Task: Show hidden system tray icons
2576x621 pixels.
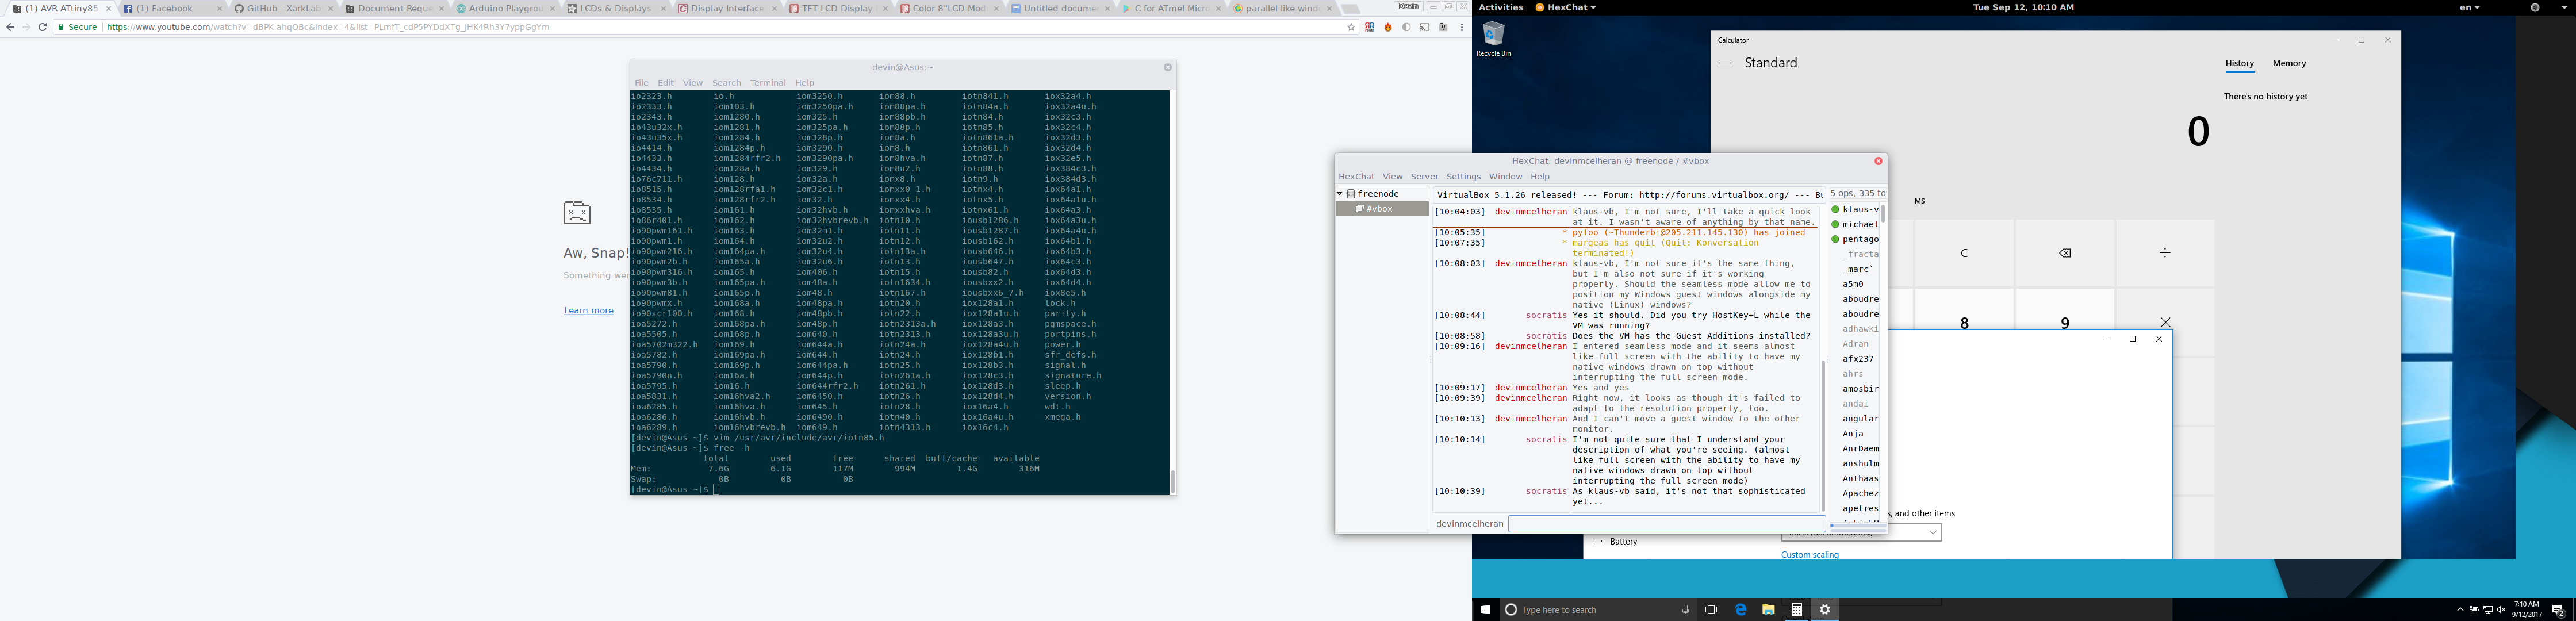Action: pos(2460,609)
